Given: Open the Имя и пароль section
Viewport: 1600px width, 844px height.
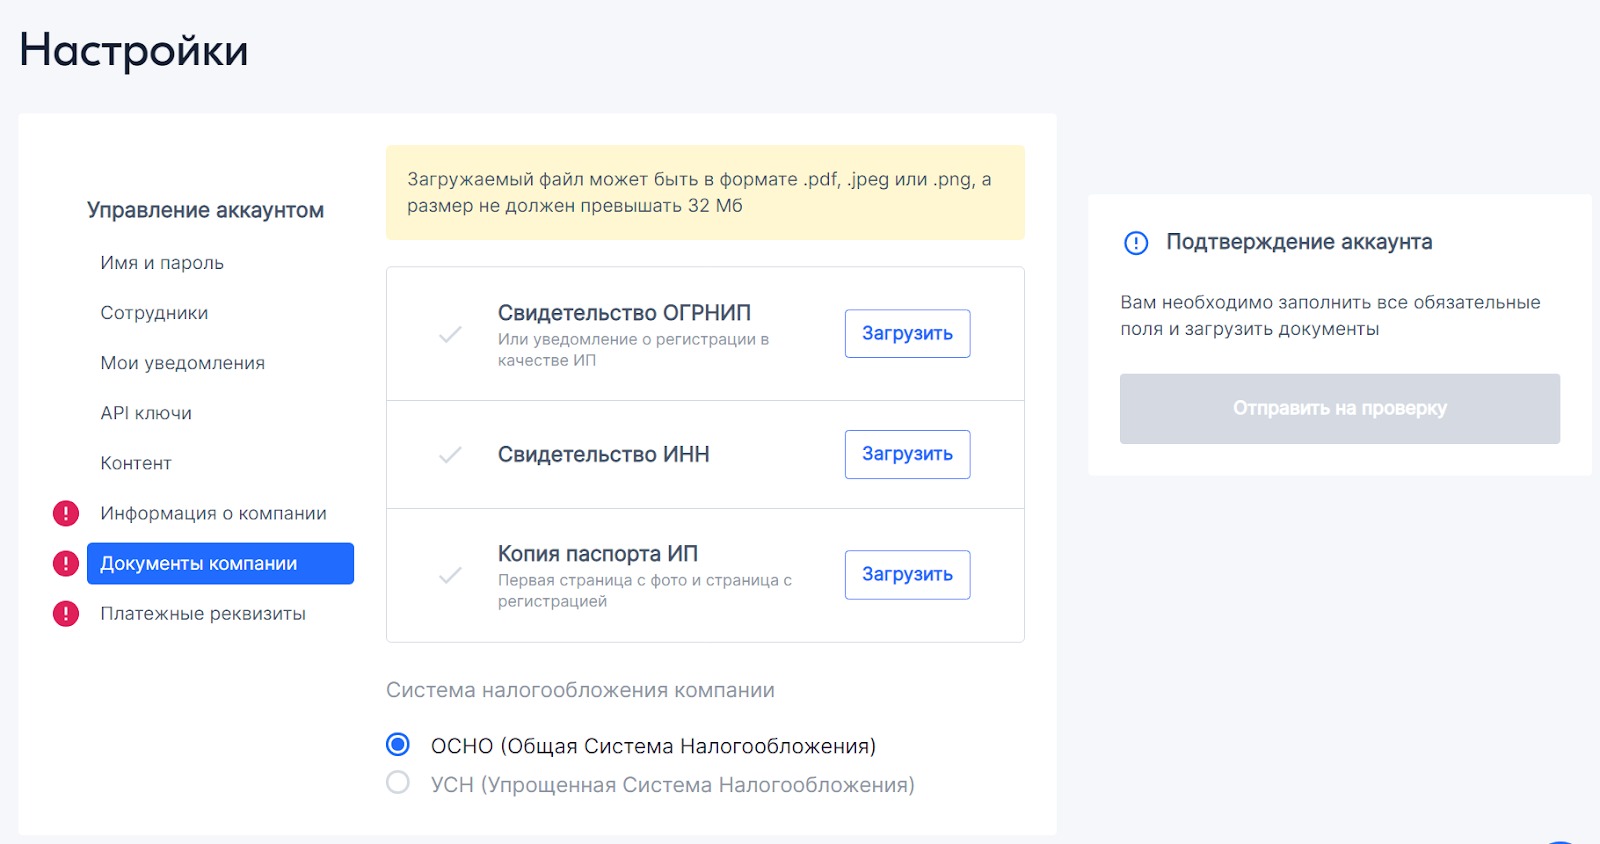Looking at the screenshot, I should point(162,263).
